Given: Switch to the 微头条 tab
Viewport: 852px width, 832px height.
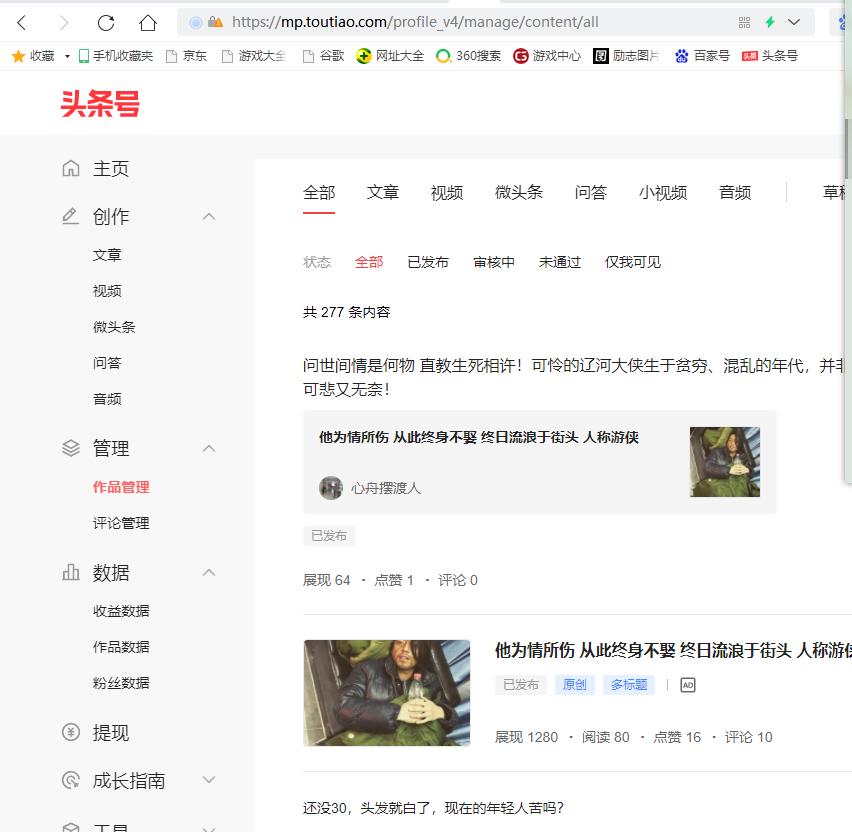Looking at the screenshot, I should [x=518, y=192].
